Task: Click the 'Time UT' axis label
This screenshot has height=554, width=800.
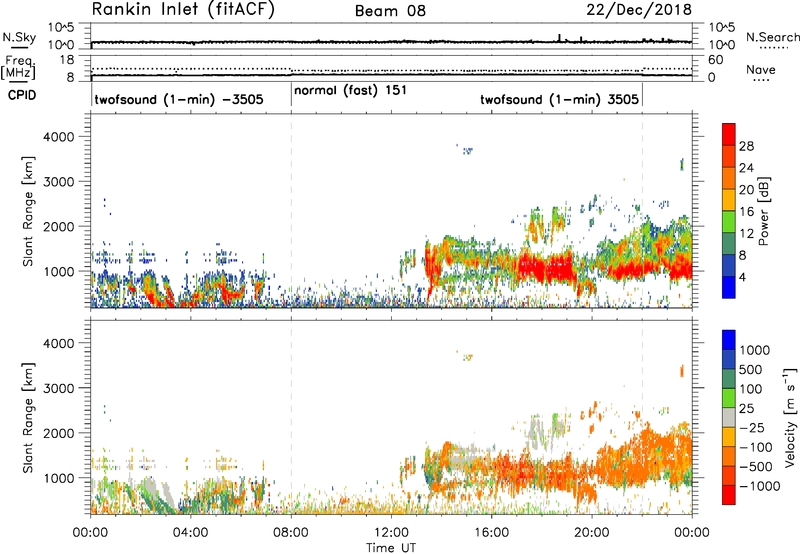Action: tap(391, 548)
